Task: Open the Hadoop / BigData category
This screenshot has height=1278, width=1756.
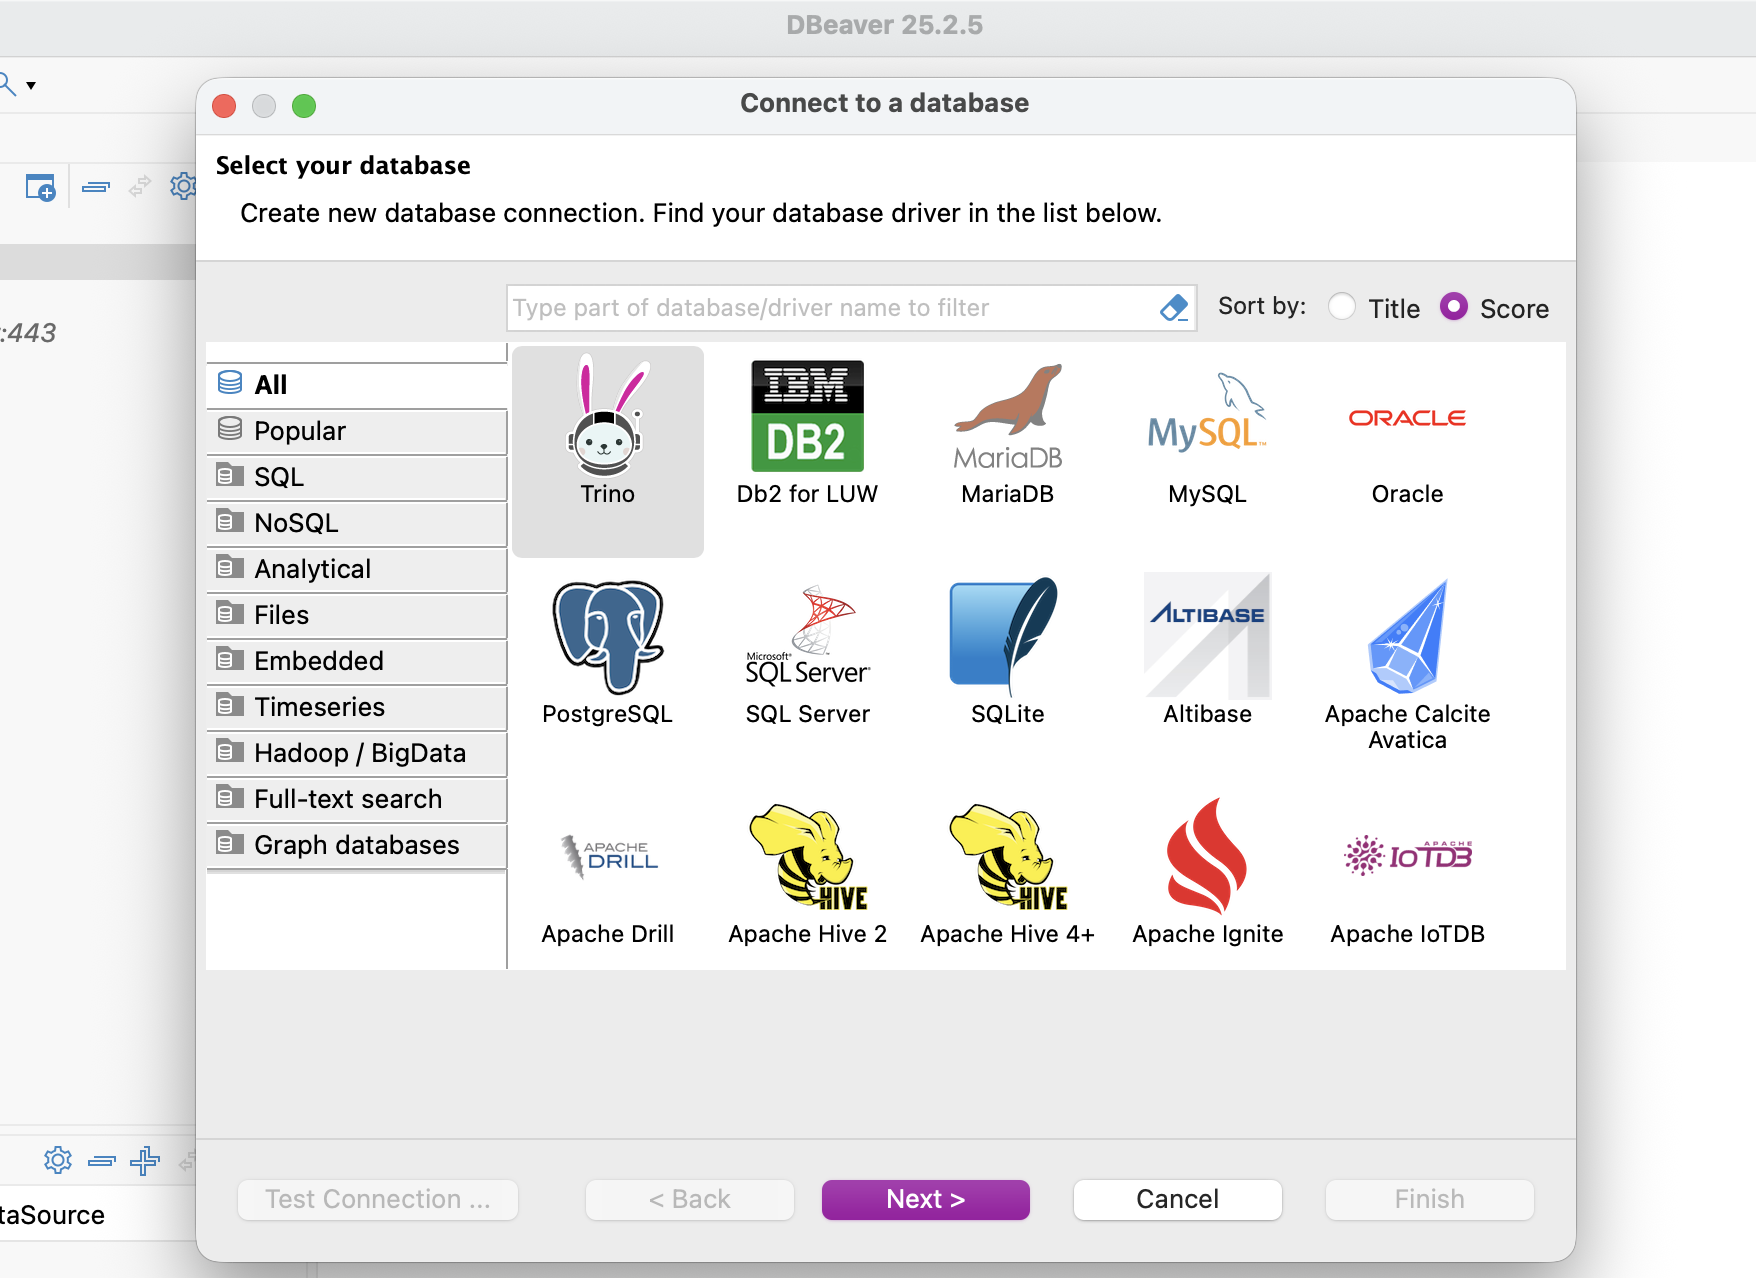Action: [x=357, y=753]
